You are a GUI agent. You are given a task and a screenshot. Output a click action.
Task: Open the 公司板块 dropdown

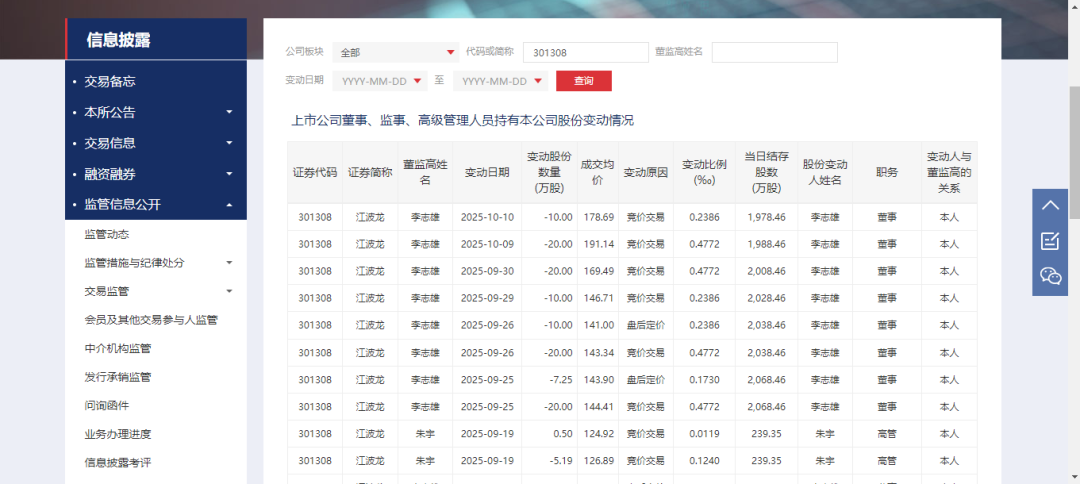coord(396,52)
